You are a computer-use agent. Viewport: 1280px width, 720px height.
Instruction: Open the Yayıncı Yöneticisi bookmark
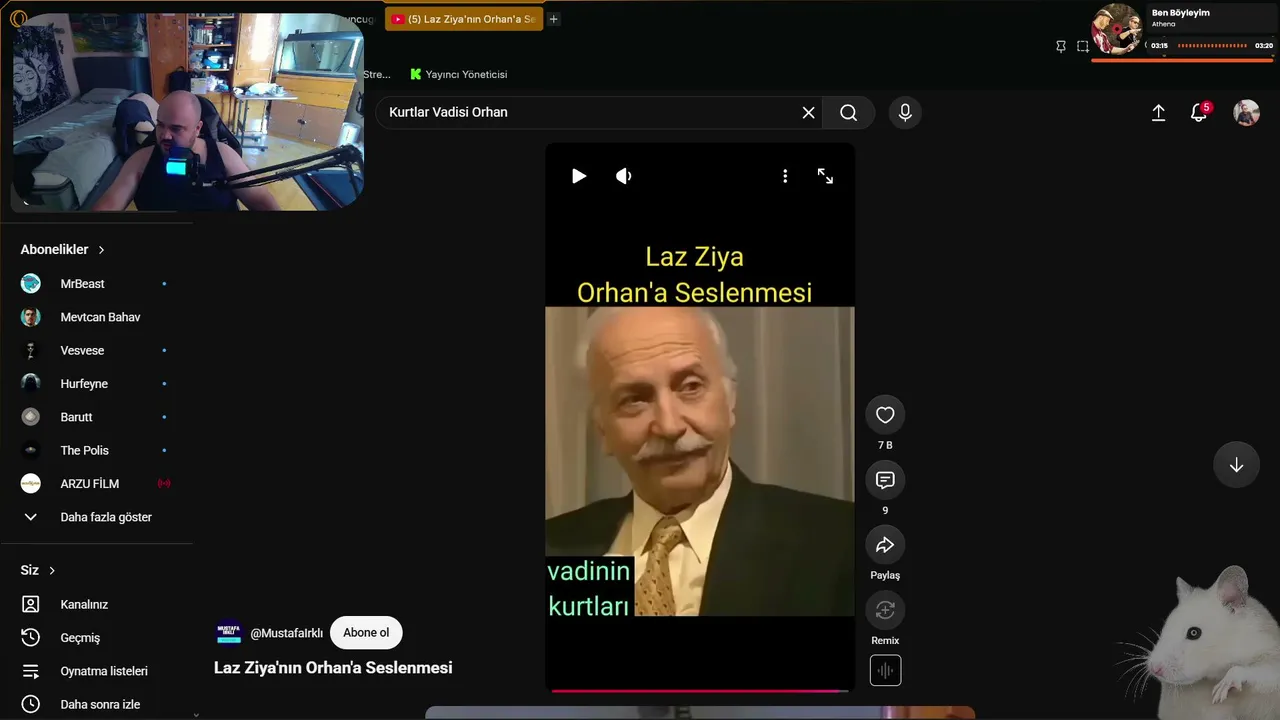click(x=459, y=74)
